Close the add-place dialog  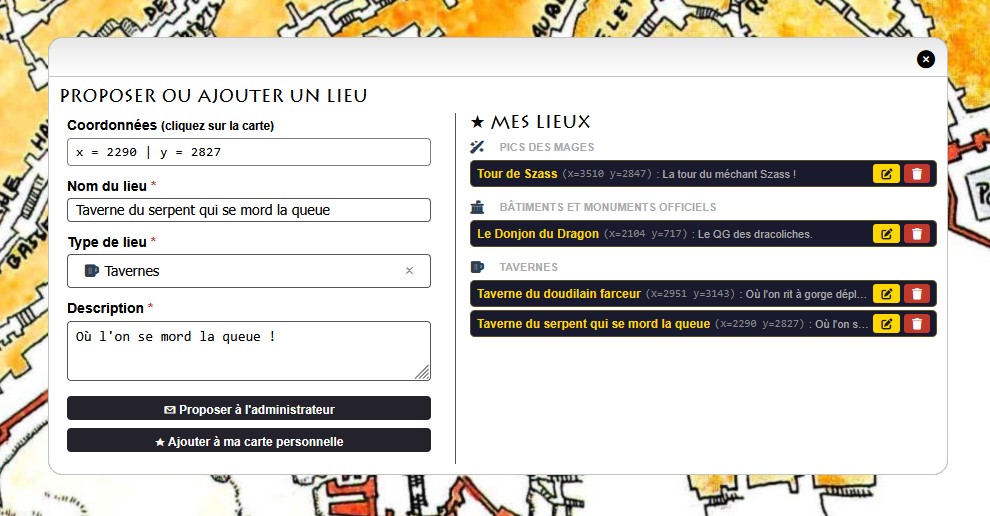point(926,59)
